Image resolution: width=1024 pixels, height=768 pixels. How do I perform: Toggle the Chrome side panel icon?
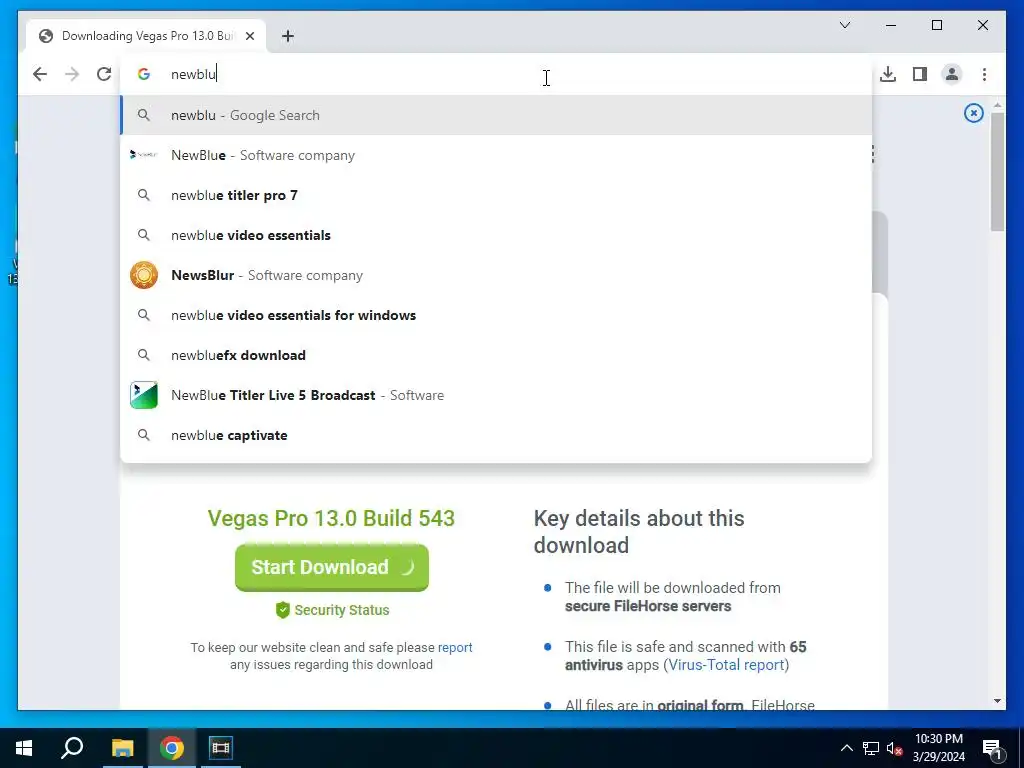(920, 74)
